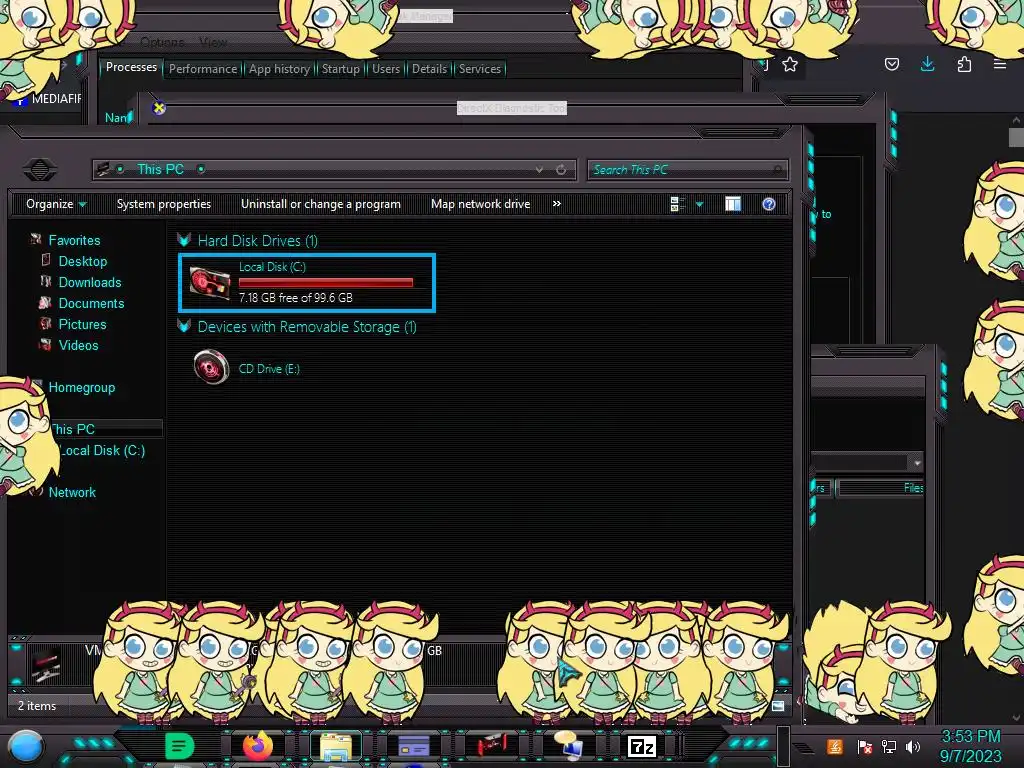Click the DirectX Diagnostic Tool title icon

159,108
